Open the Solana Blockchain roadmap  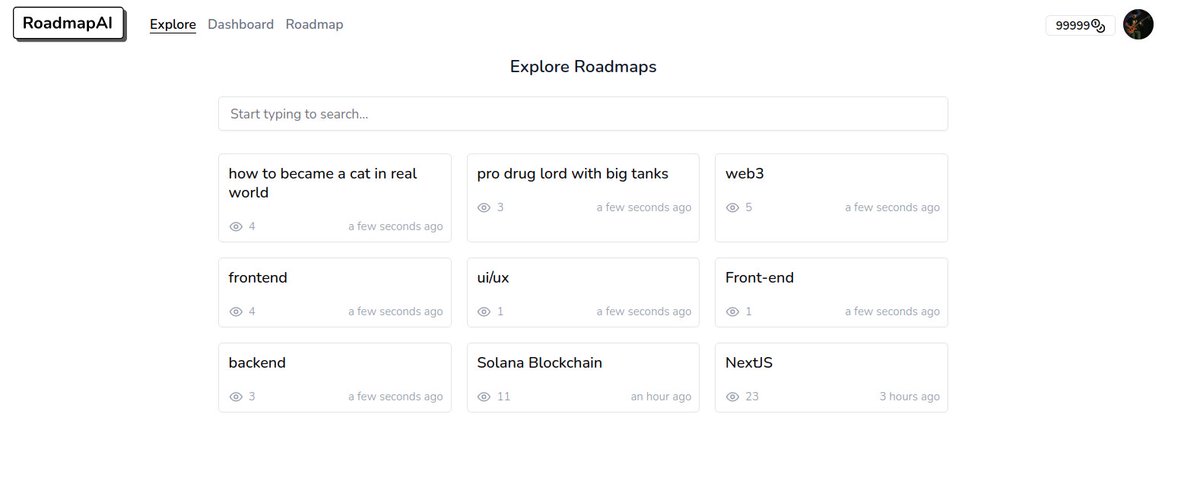point(539,362)
